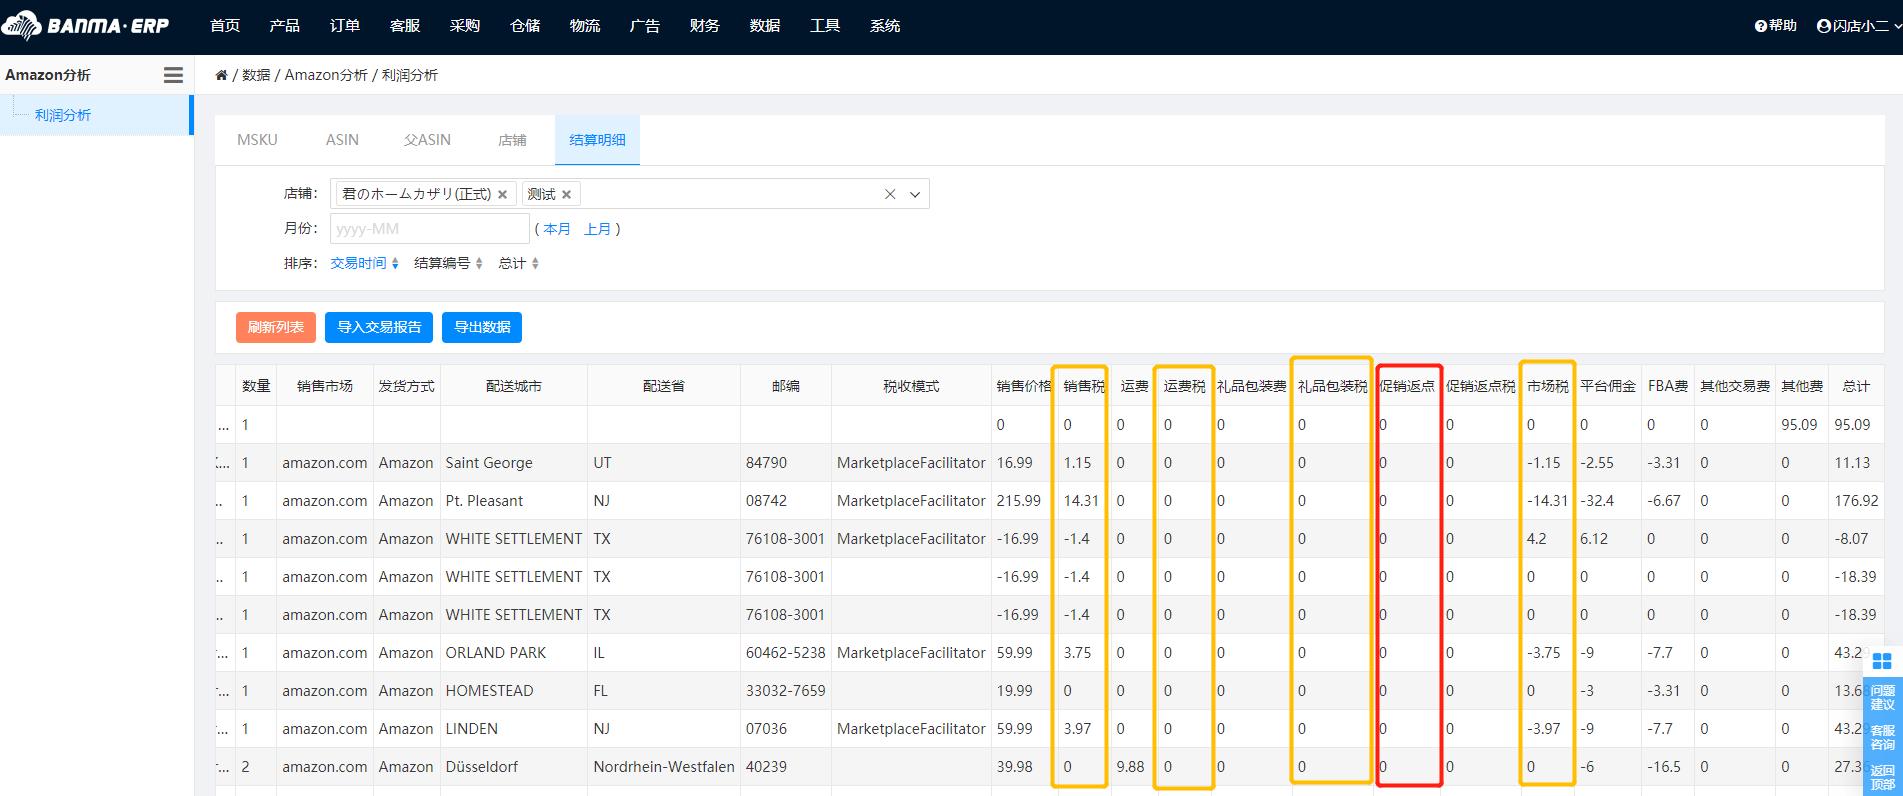Select 利润分析 in the left sidebar

63,115
